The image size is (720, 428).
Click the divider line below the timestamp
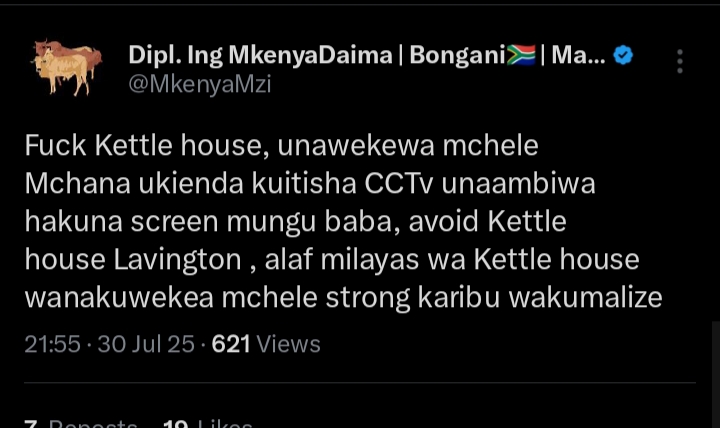coord(360,383)
